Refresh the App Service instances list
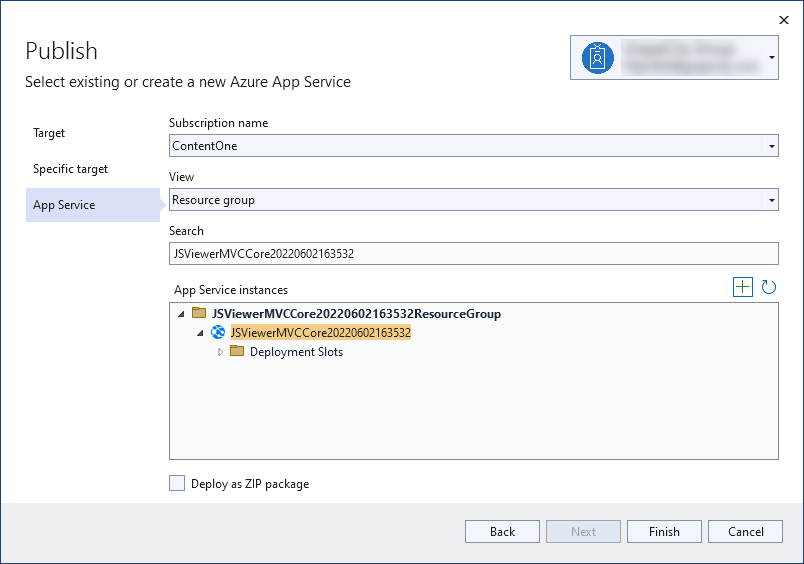The image size is (804, 564). point(768,287)
